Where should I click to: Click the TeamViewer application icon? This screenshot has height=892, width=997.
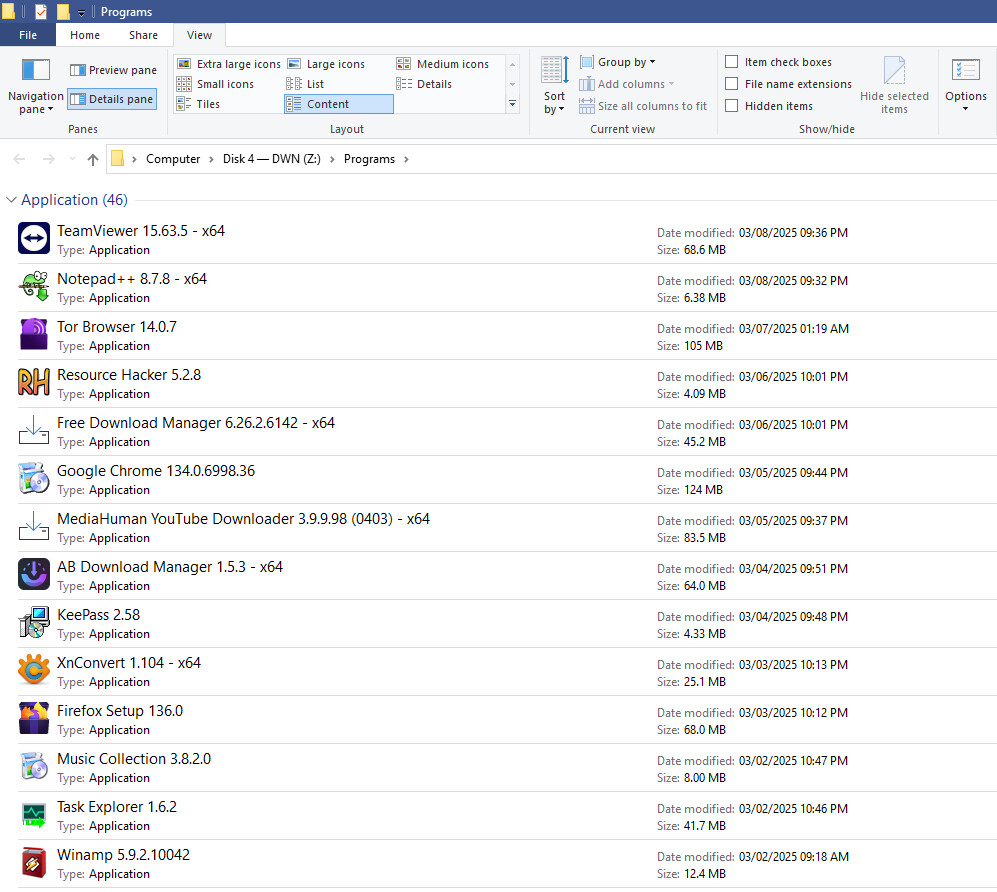(34, 238)
